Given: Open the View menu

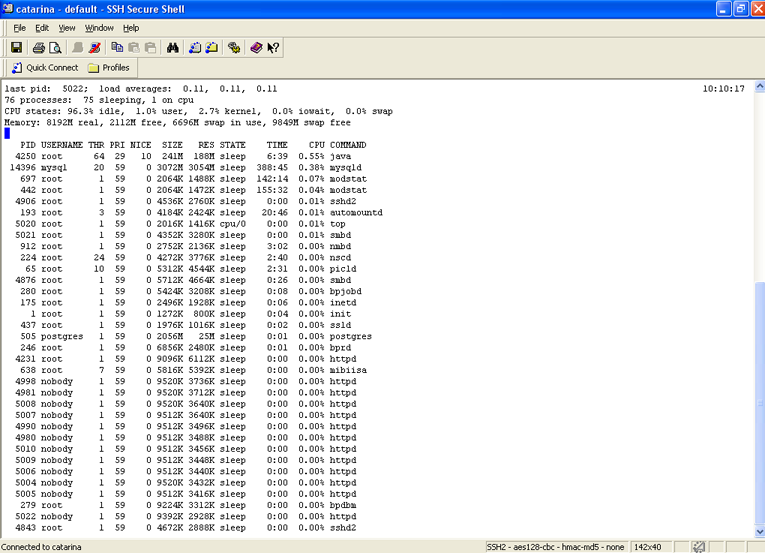Looking at the screenshot, I should (x=67, y=28).
